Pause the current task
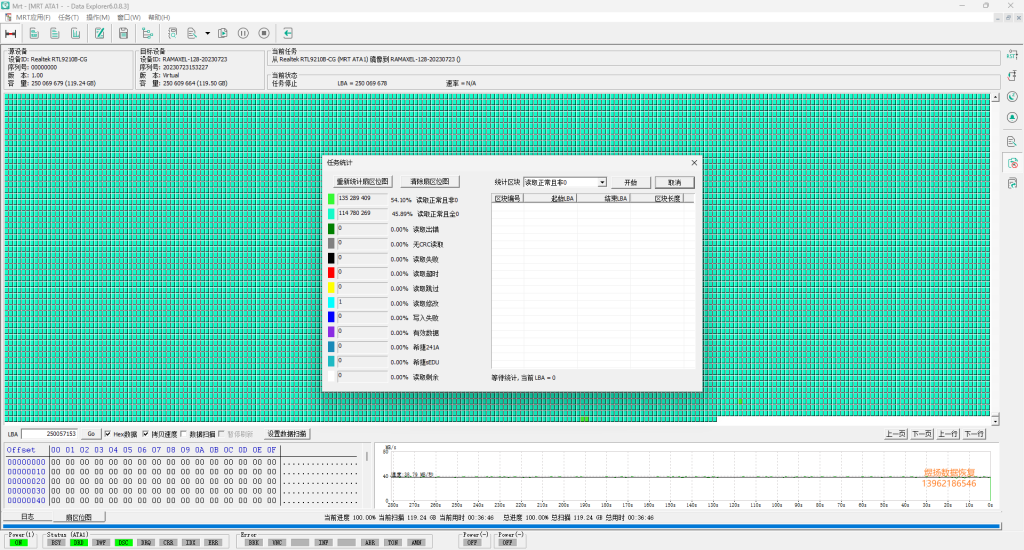1024x550 pixels. pyautogui.click(x=243, y=33)
